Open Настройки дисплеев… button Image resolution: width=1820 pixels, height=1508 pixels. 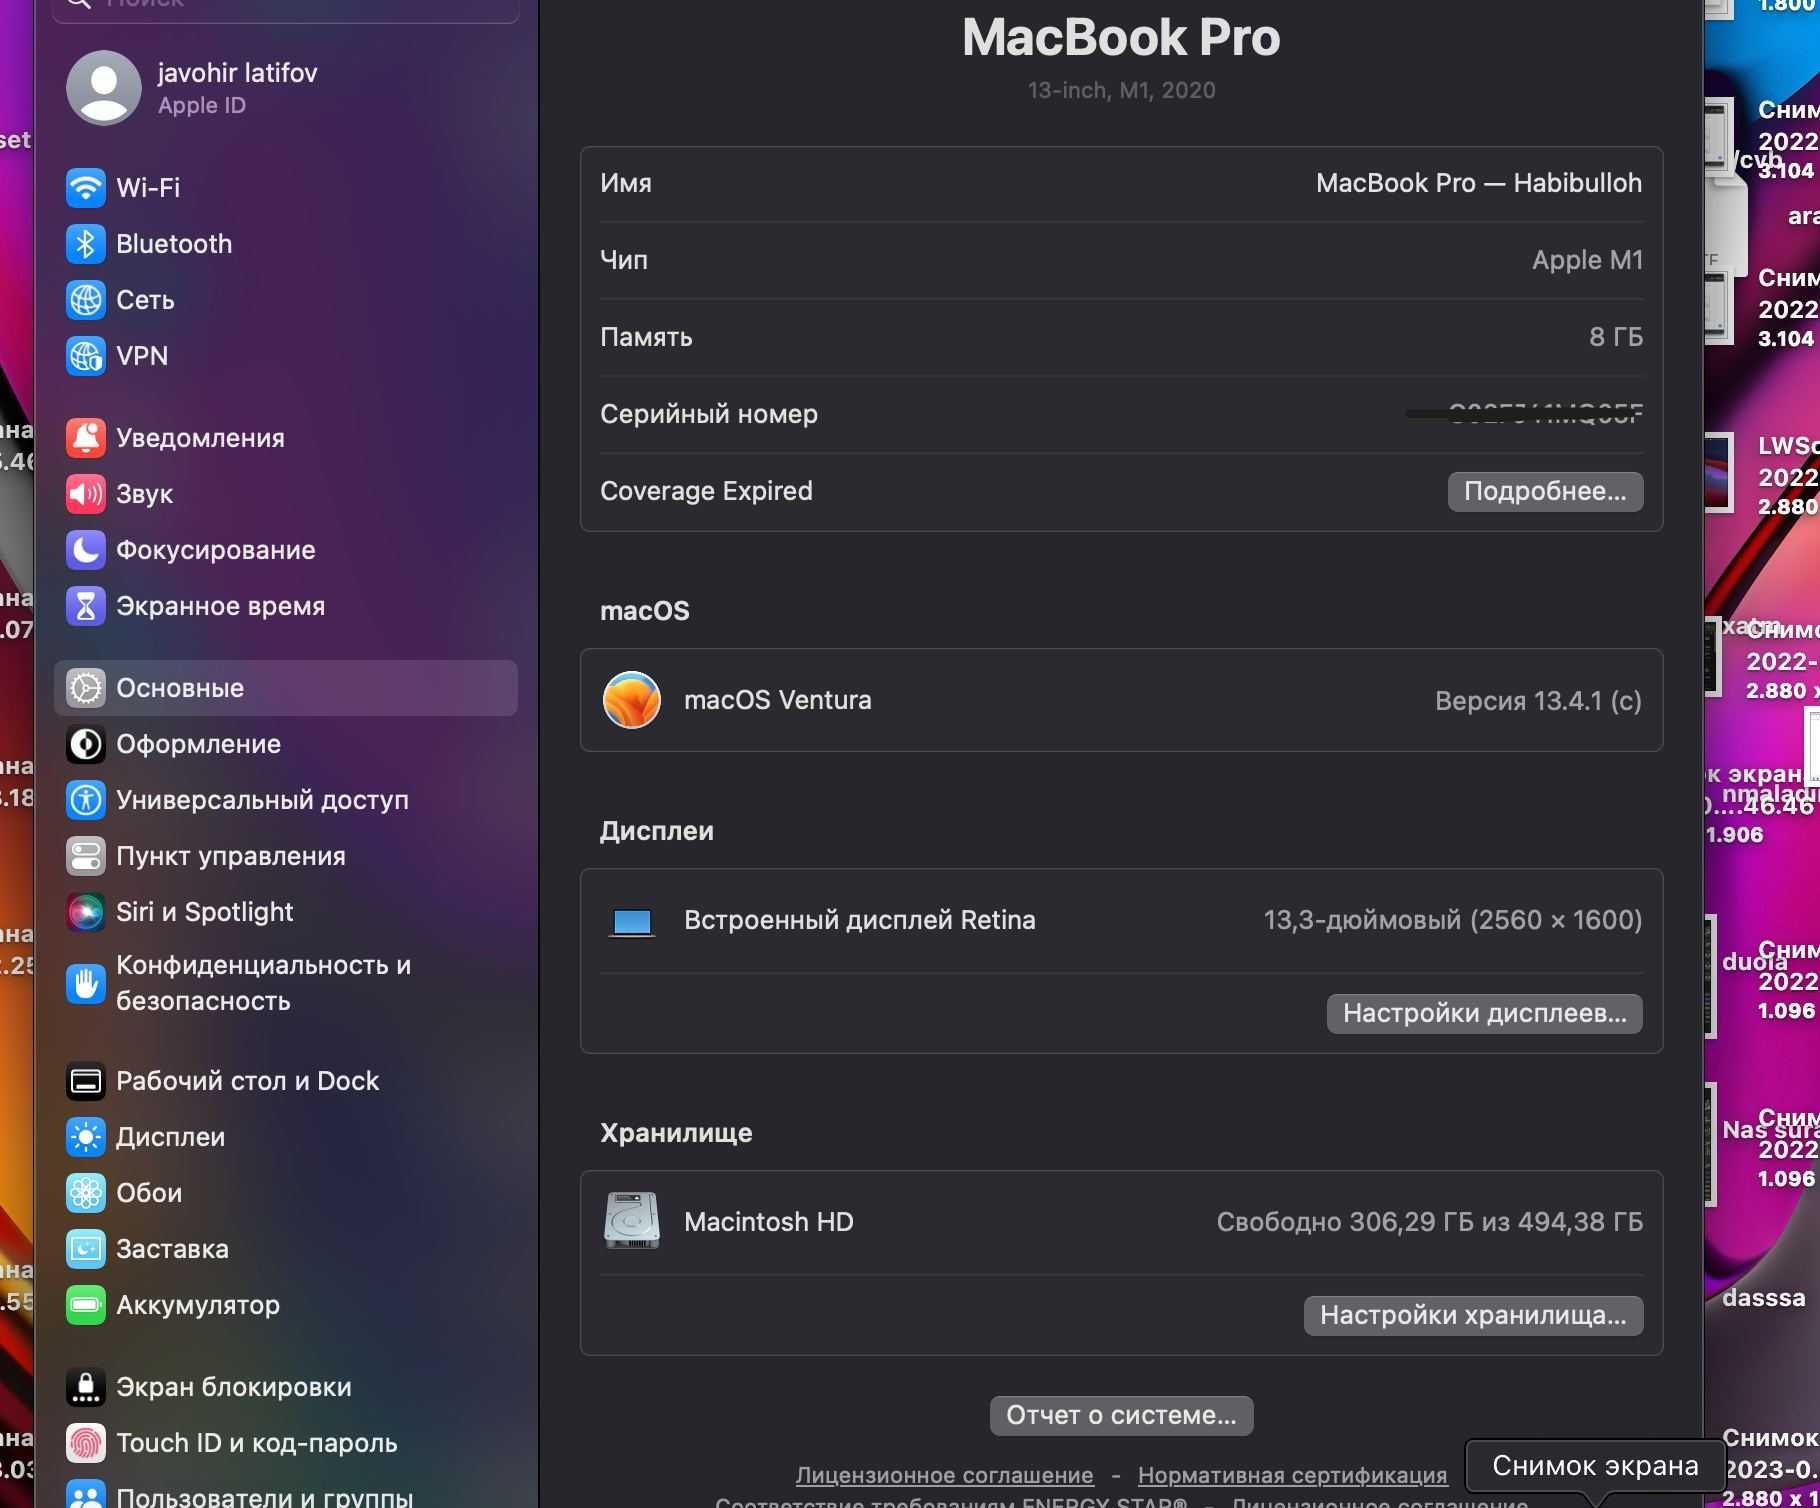[x=1484, y=1013]
